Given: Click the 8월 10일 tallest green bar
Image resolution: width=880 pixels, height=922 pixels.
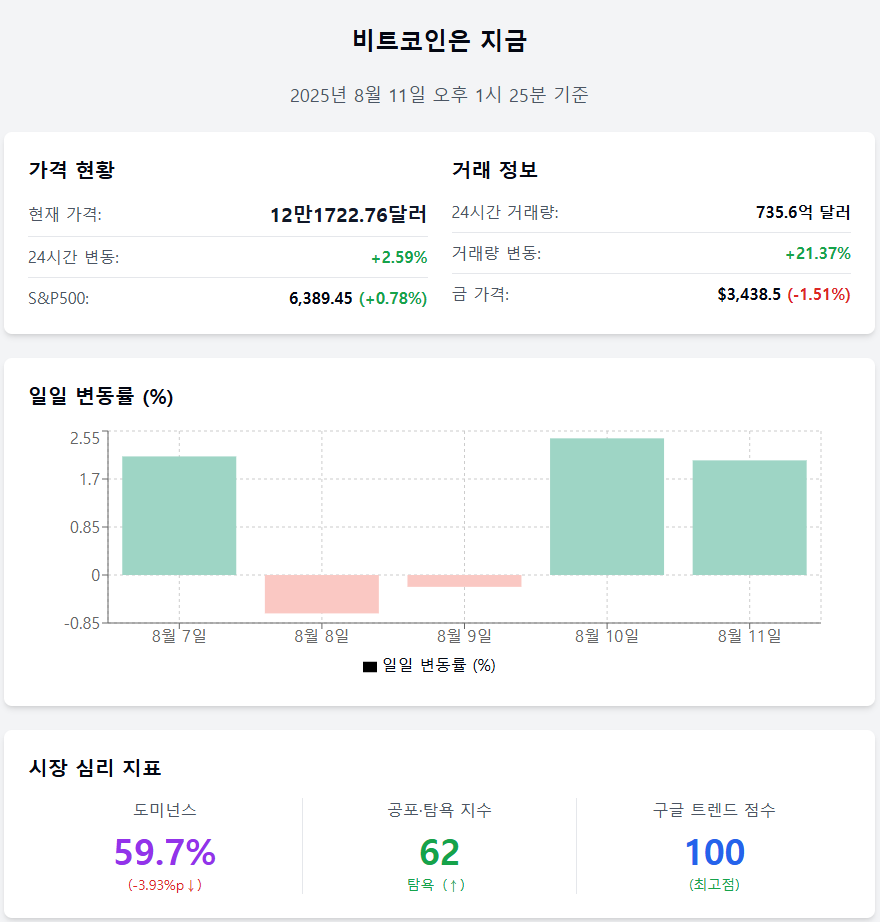Looking at the screenshot, I should [x=607, y=506].
